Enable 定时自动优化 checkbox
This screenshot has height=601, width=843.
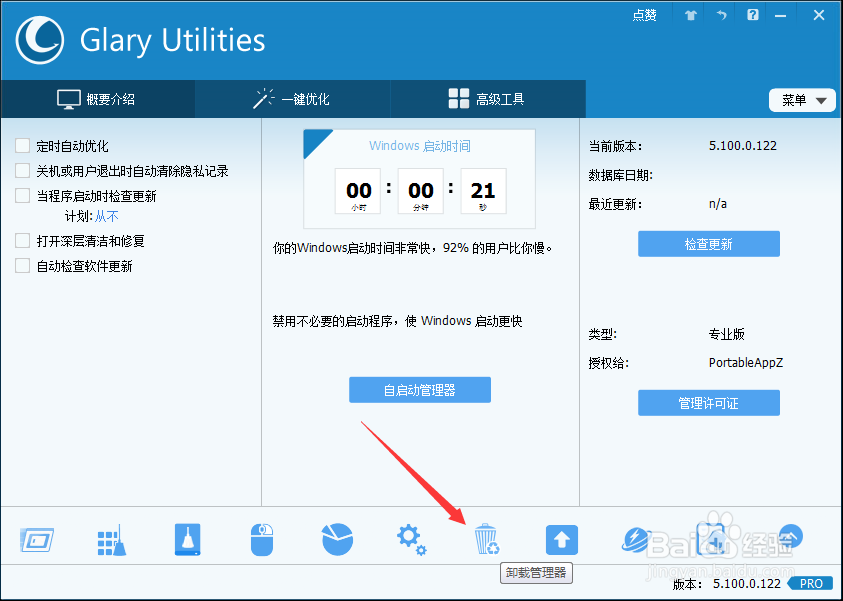point(23,146)
